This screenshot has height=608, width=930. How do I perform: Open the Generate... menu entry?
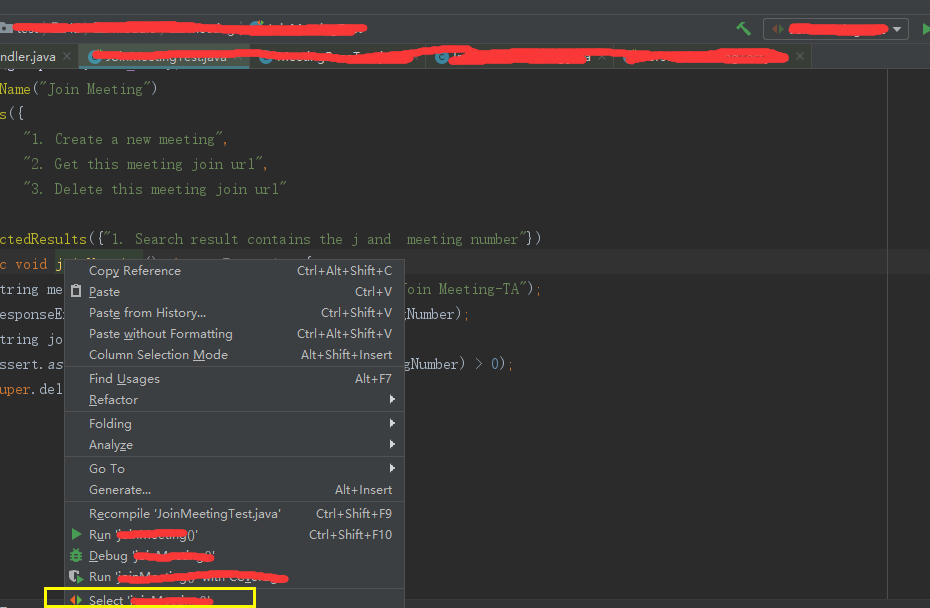click(x=234, y=490)
